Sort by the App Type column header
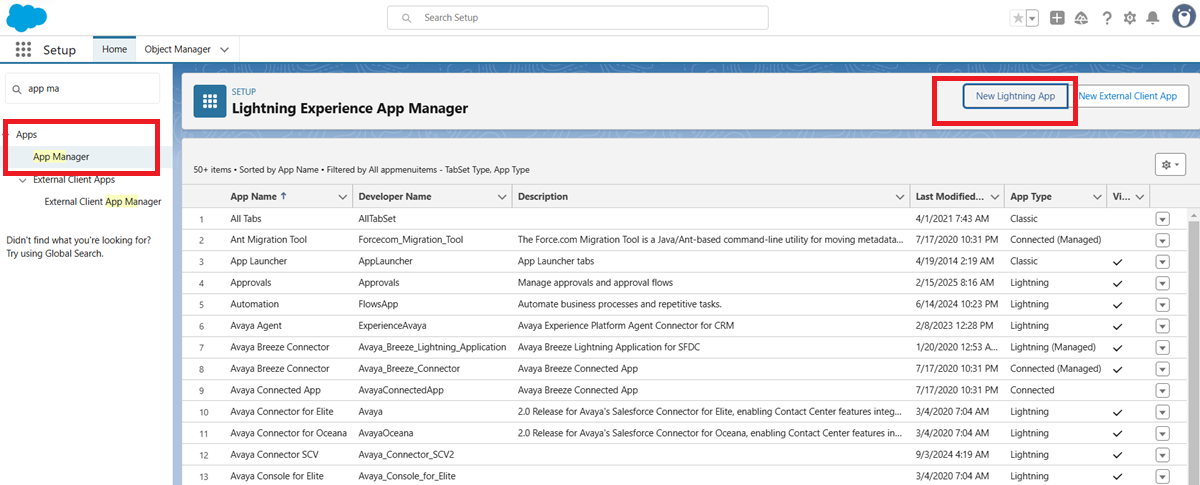 click(x=1031, y=197)
